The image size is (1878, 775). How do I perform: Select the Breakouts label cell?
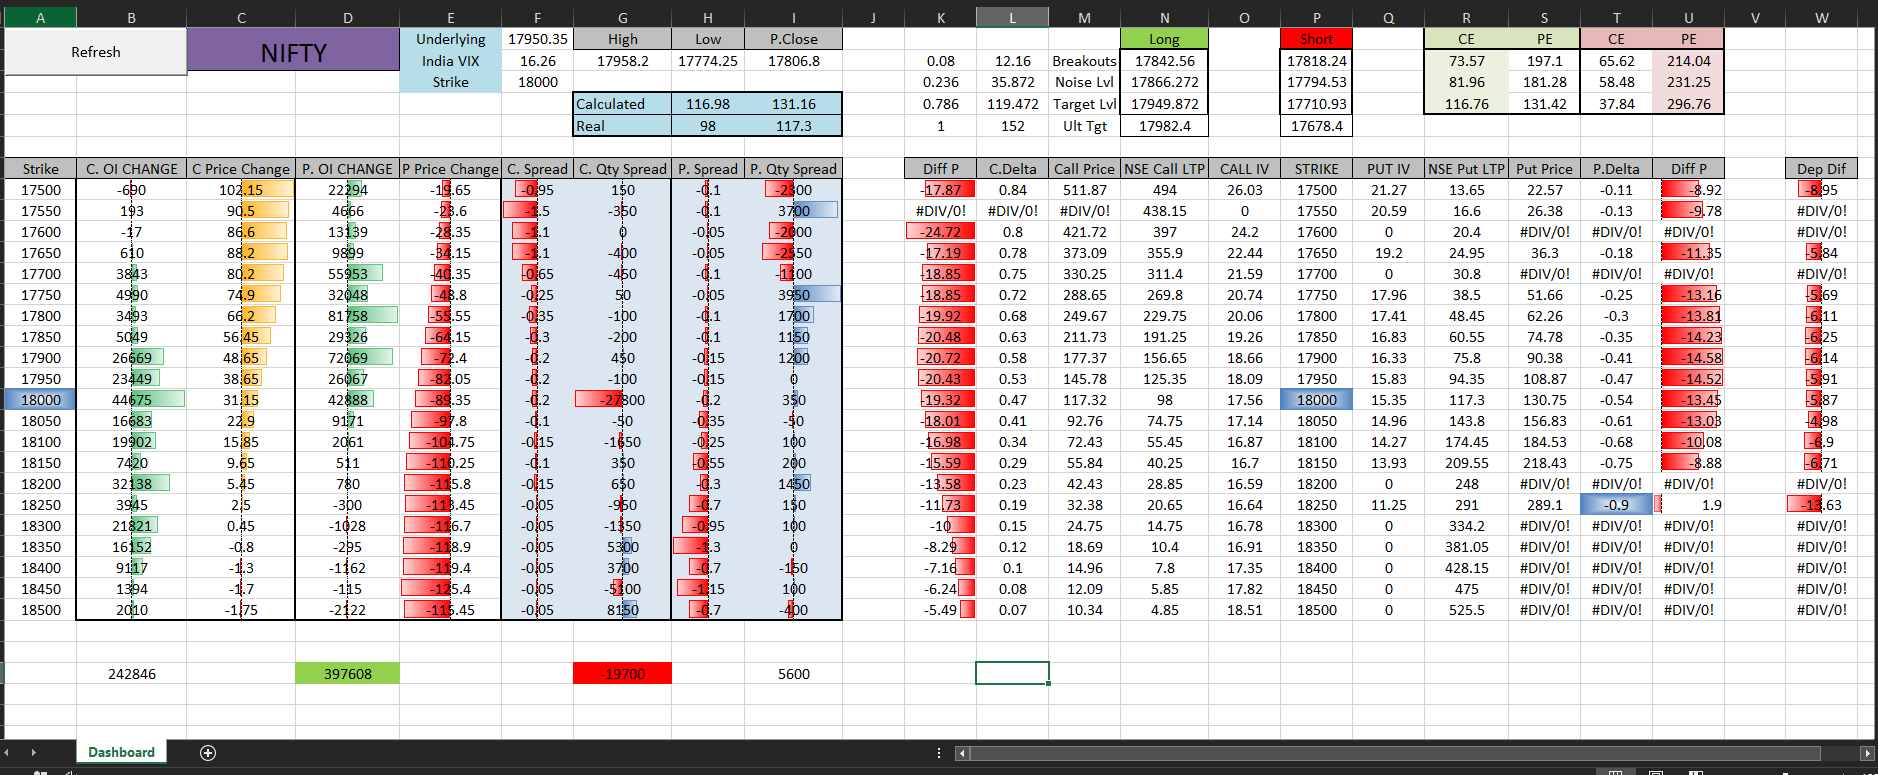1084,61
